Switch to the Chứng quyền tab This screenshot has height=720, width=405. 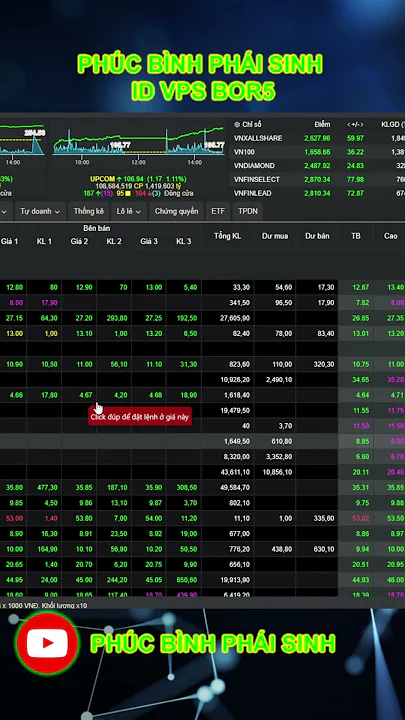point(176,211)
